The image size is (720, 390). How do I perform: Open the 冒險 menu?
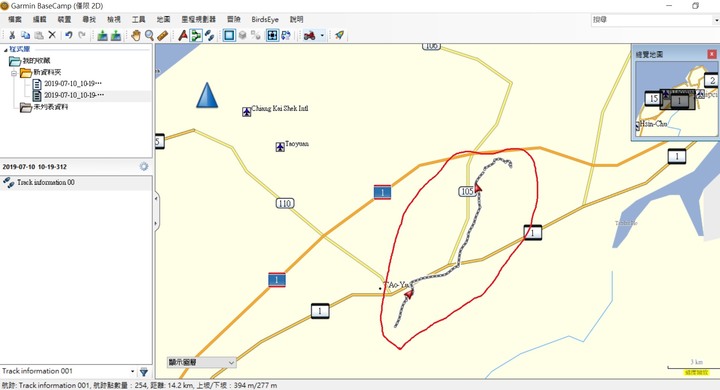tap(234, 19)
